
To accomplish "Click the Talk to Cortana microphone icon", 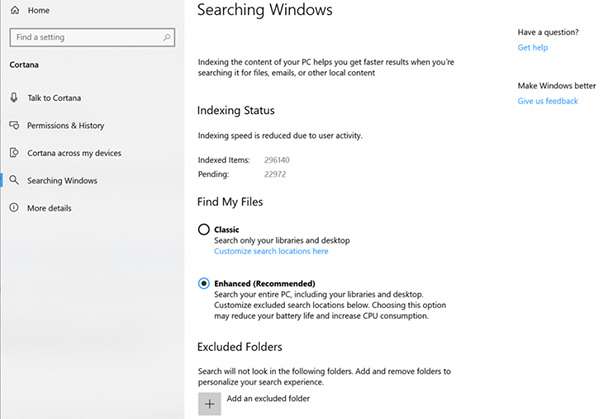I will (x=14, y=97).
